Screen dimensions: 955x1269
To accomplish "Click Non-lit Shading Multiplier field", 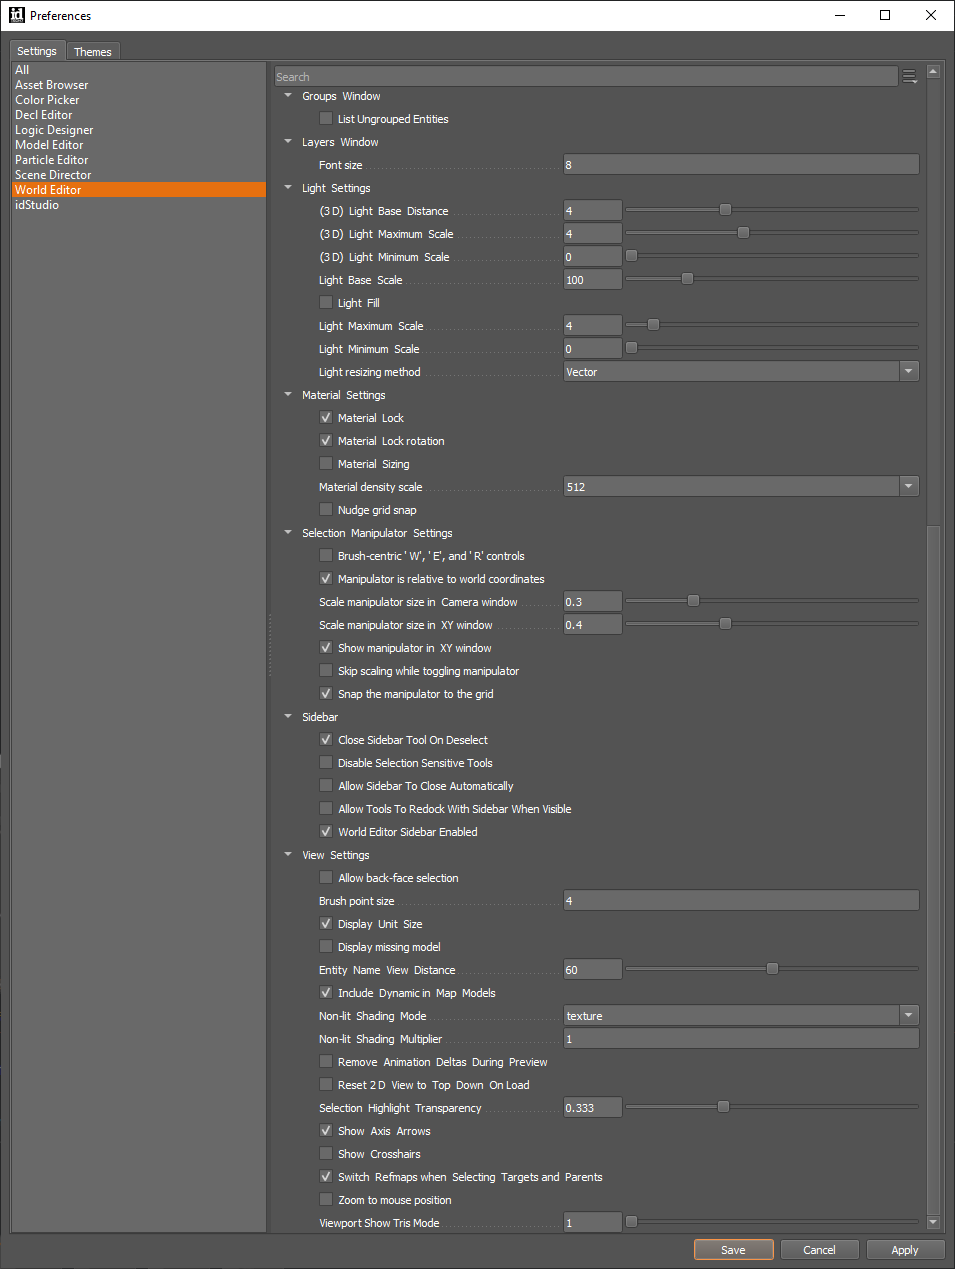I will (x=741, y=1038).
